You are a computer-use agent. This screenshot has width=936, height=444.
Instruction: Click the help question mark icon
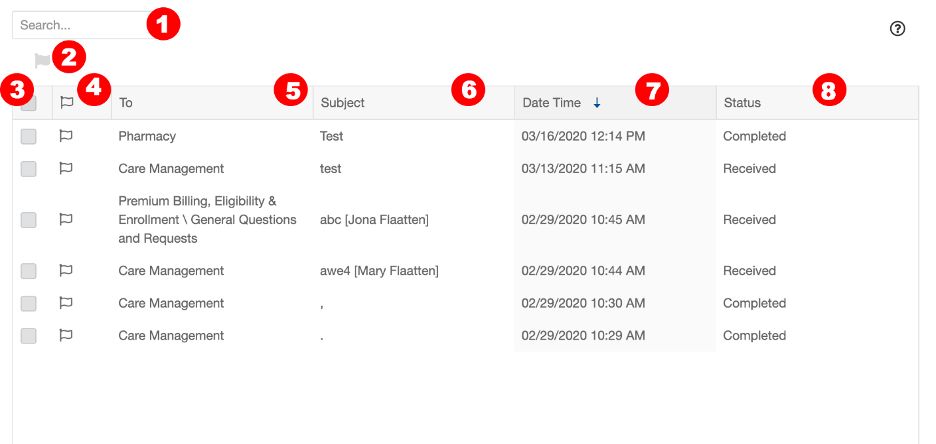897,29
